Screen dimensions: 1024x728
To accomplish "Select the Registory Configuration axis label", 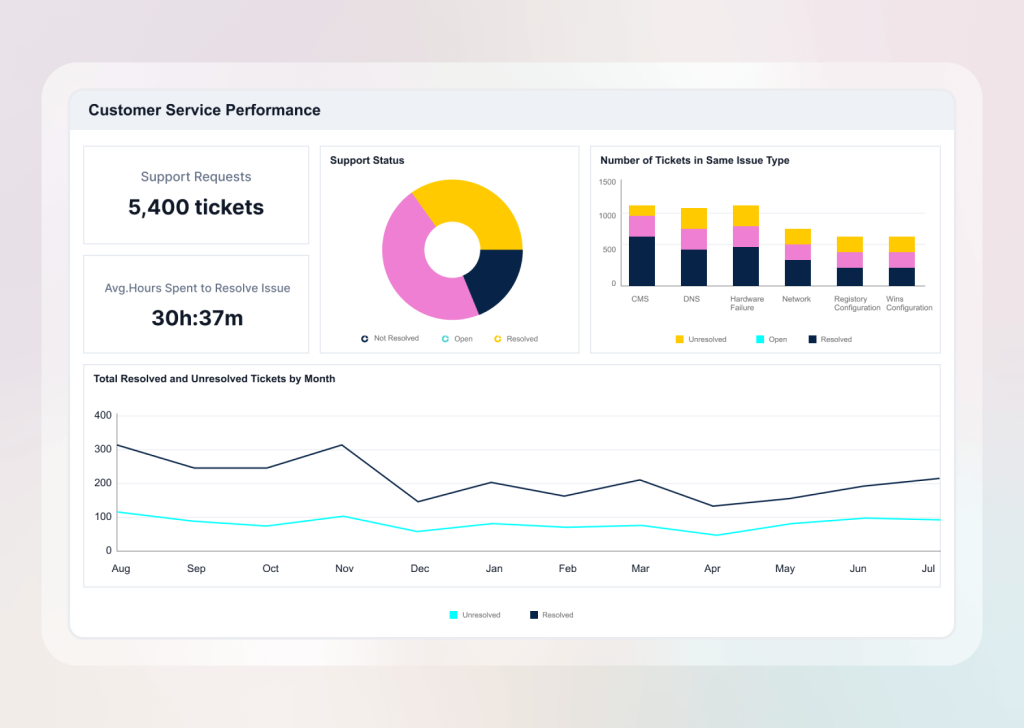I will 857,303.
